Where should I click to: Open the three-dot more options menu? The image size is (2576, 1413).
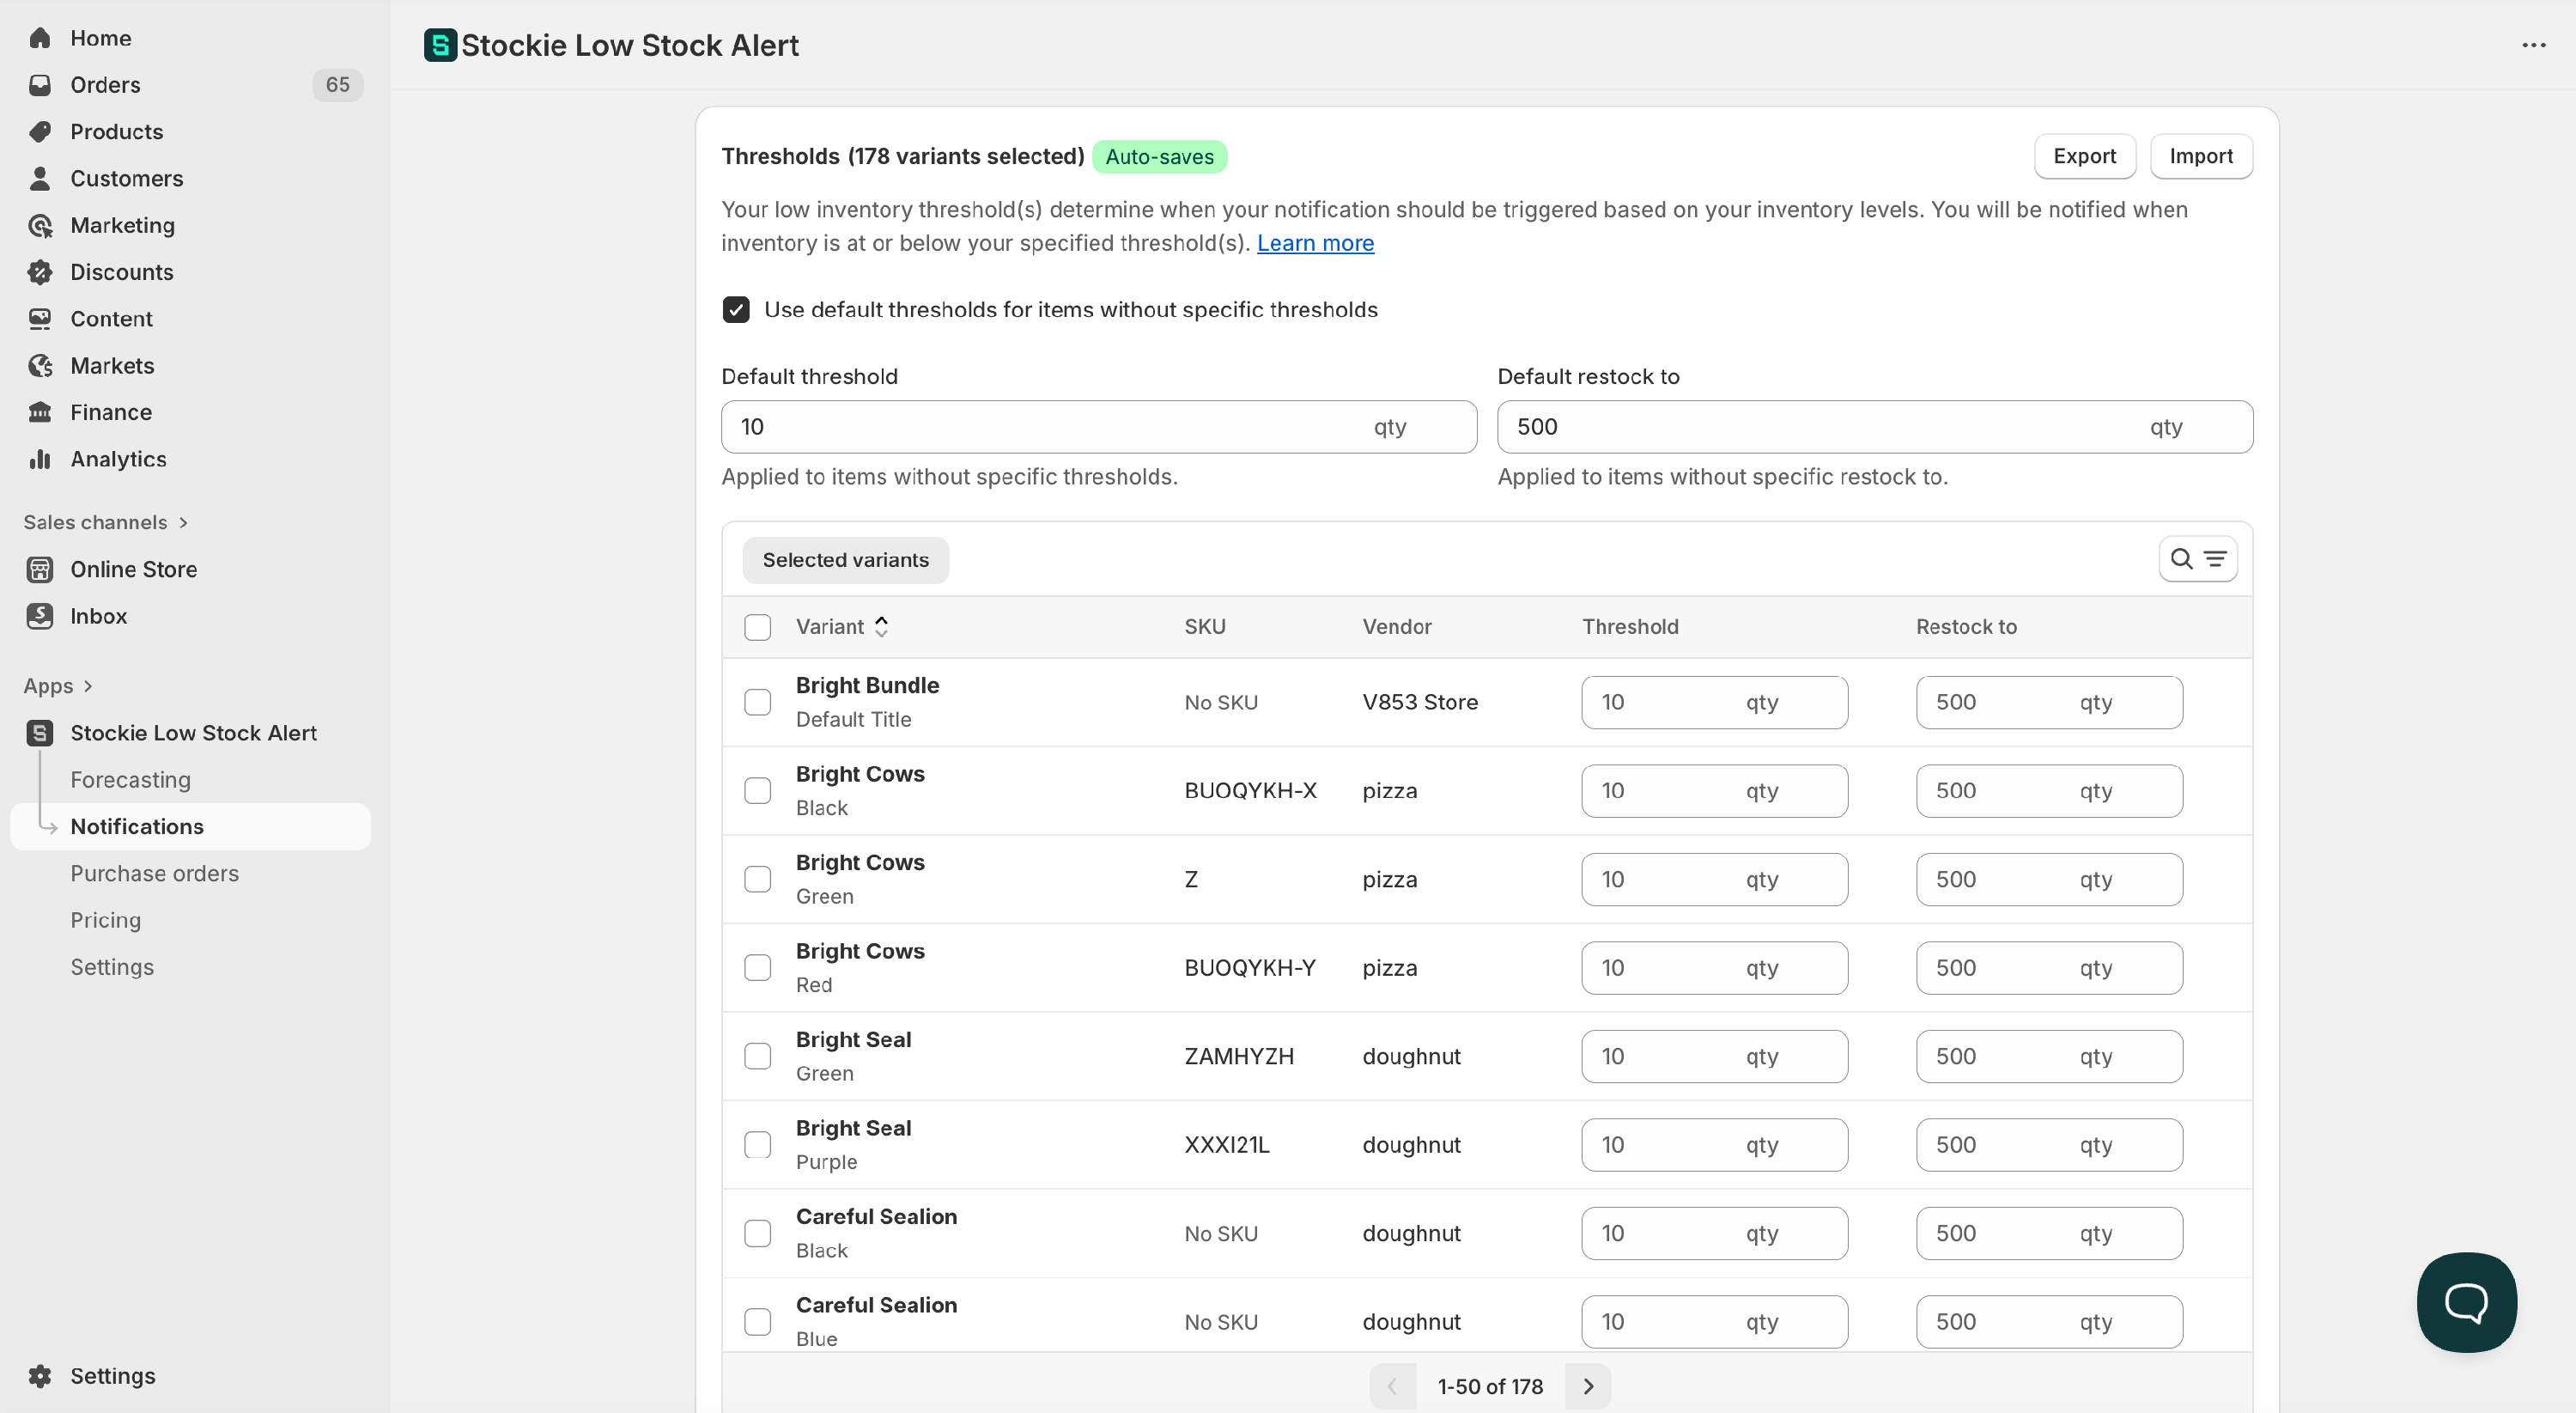(2533, 45)
